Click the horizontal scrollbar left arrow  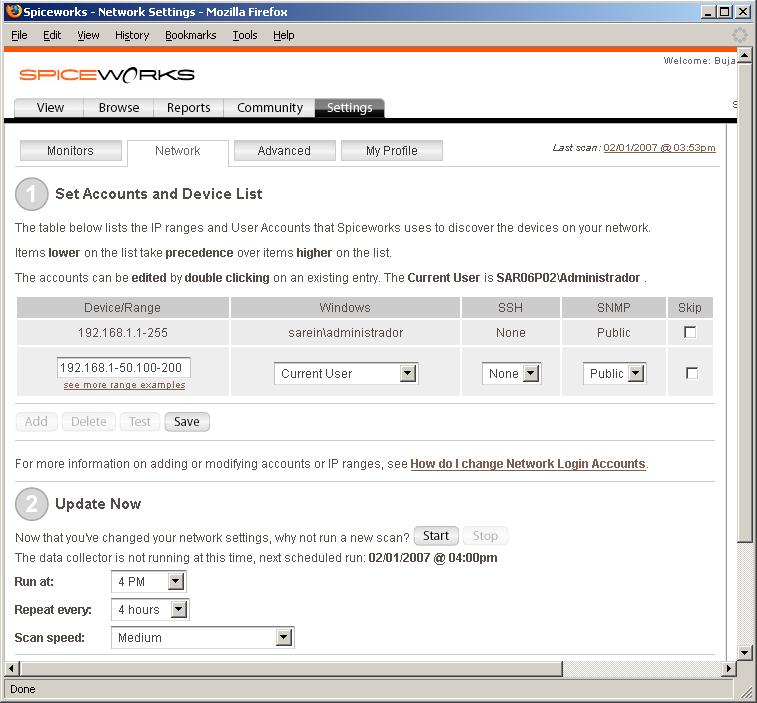(12, 669)
